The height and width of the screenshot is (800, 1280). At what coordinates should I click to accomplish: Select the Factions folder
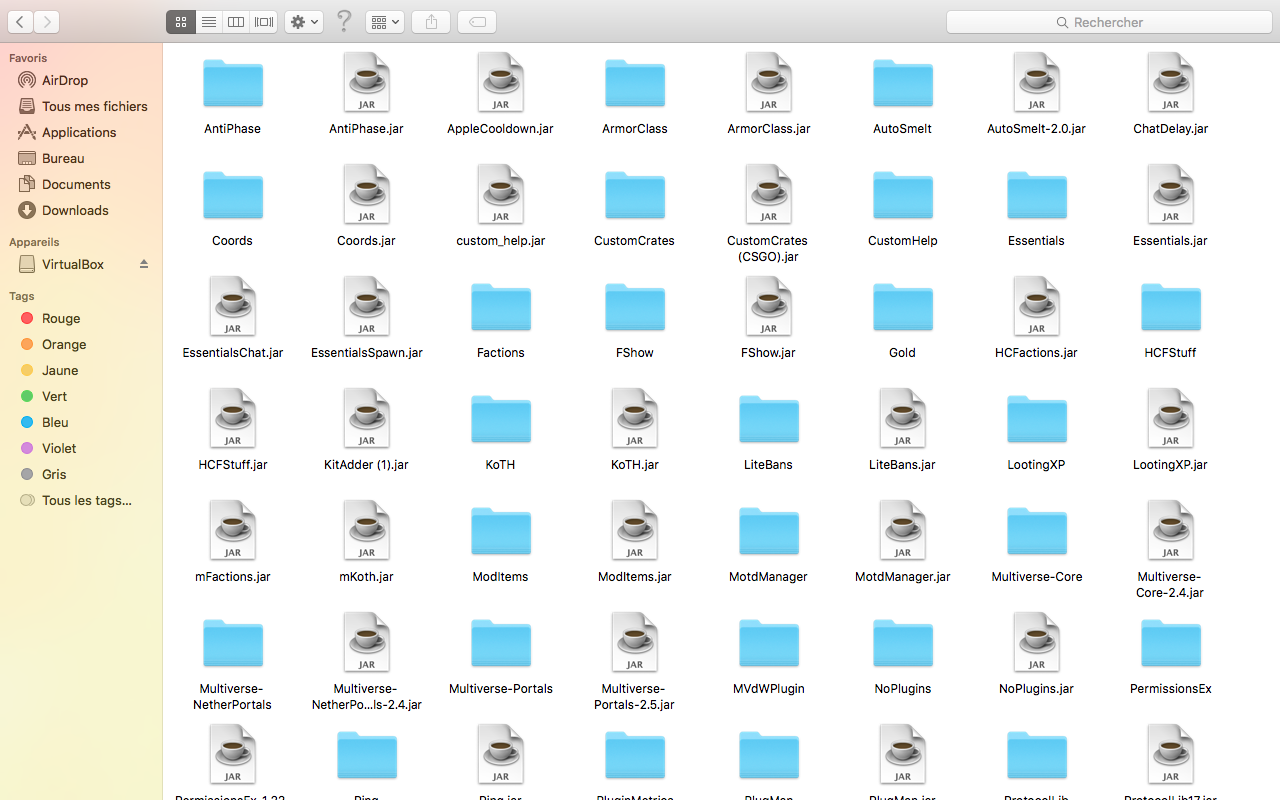click(x=501, y=308)
